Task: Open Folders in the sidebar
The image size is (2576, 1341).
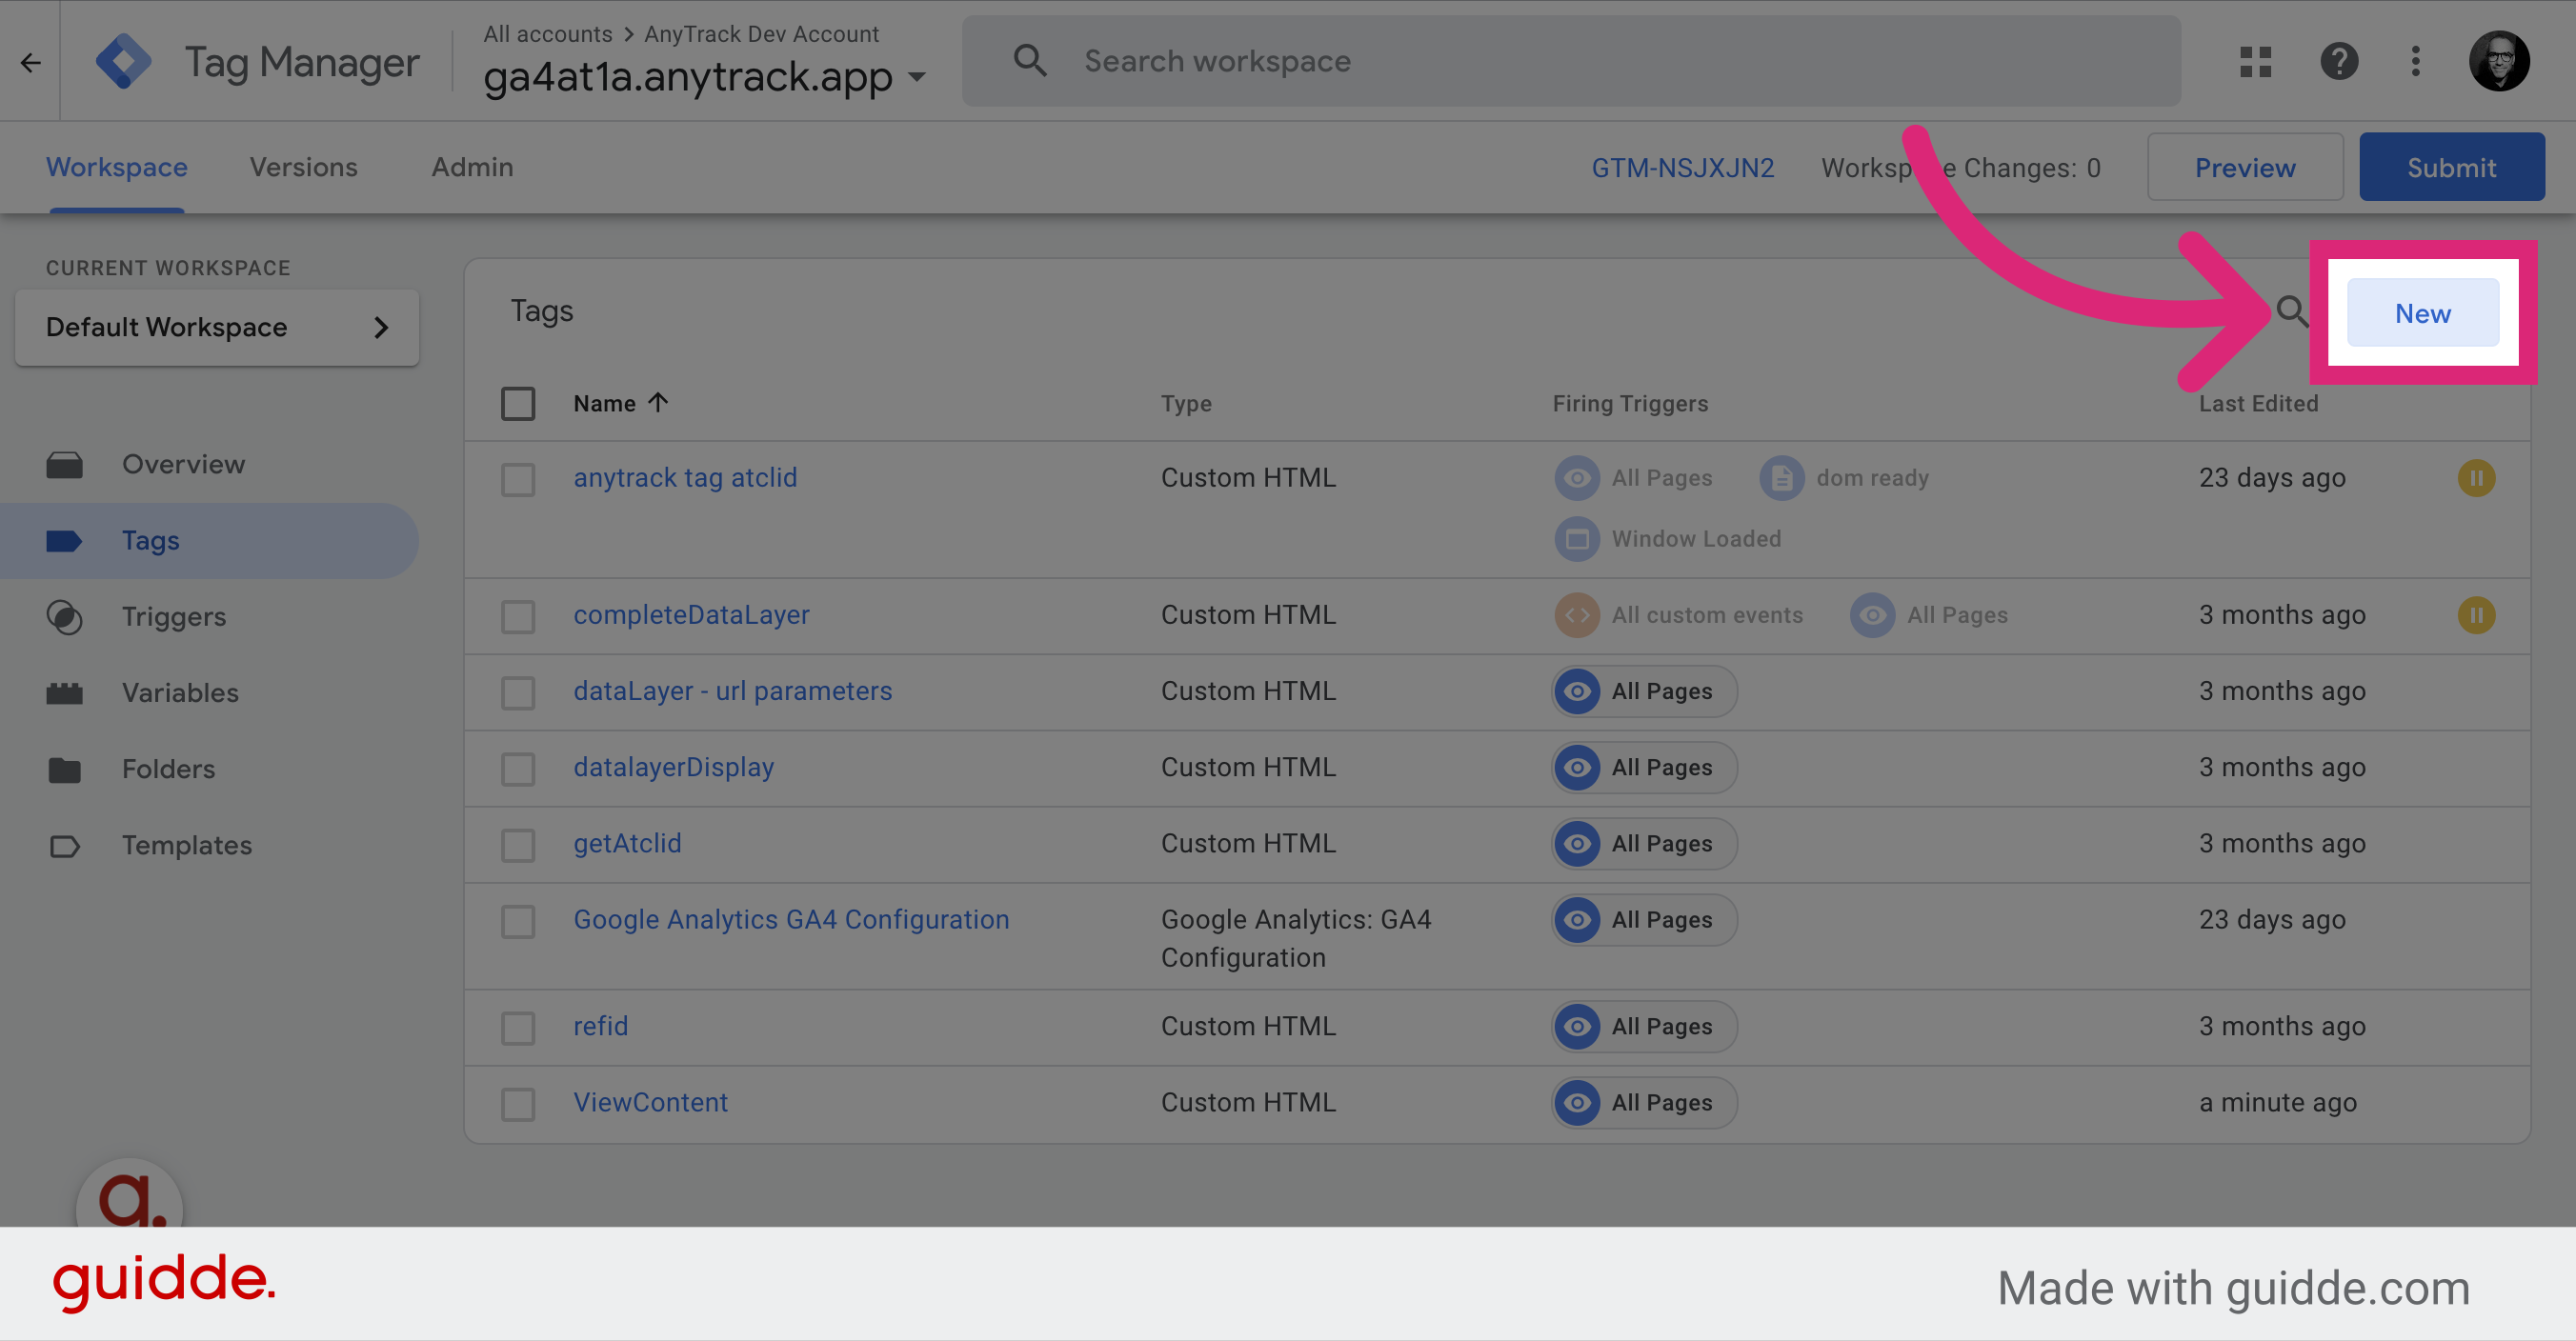Action: 209,770
